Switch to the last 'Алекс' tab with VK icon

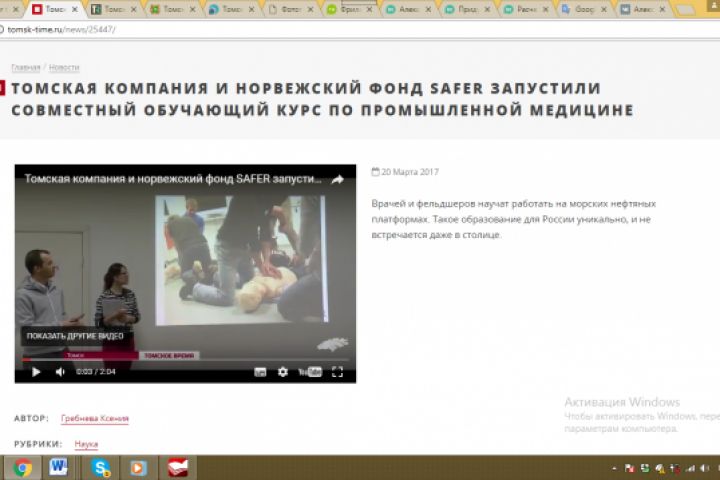(x=643, y=9)
